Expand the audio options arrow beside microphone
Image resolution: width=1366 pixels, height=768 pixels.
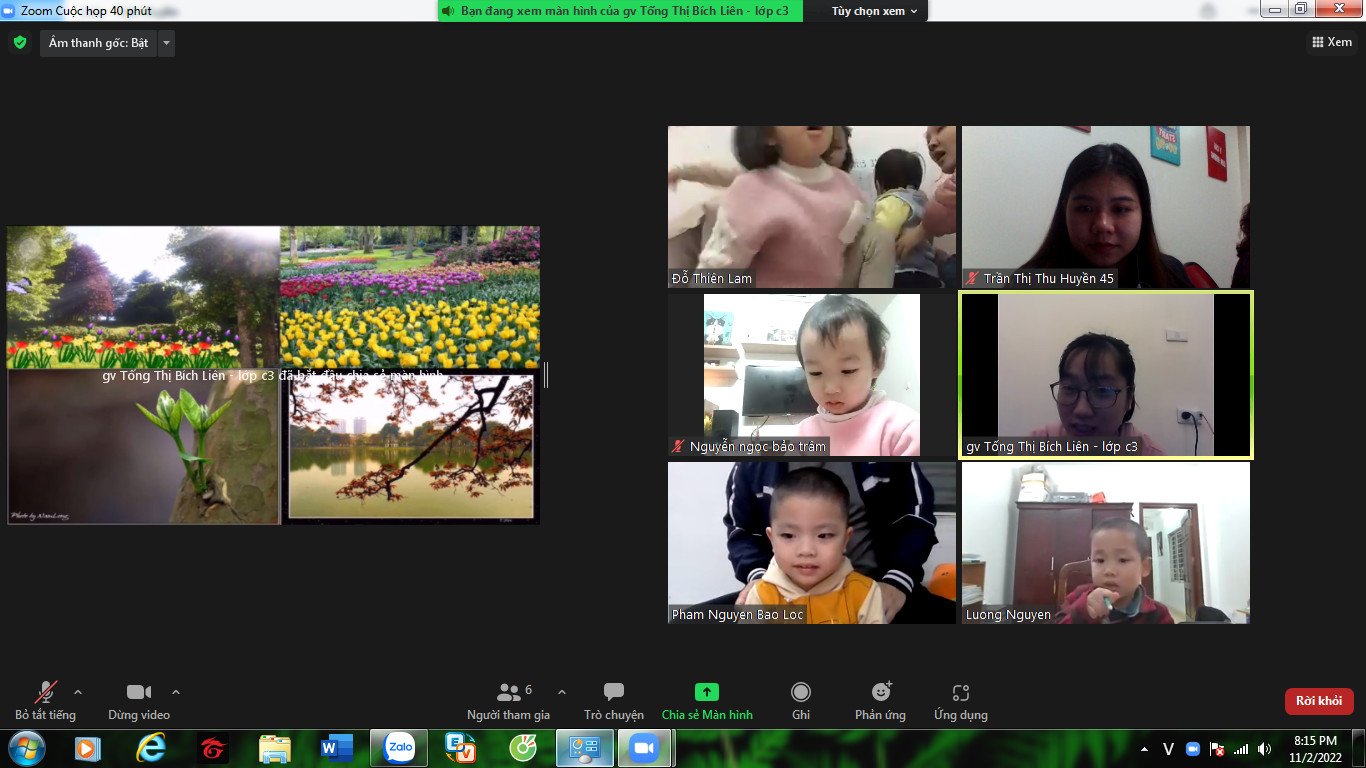(x=78, y=692)
